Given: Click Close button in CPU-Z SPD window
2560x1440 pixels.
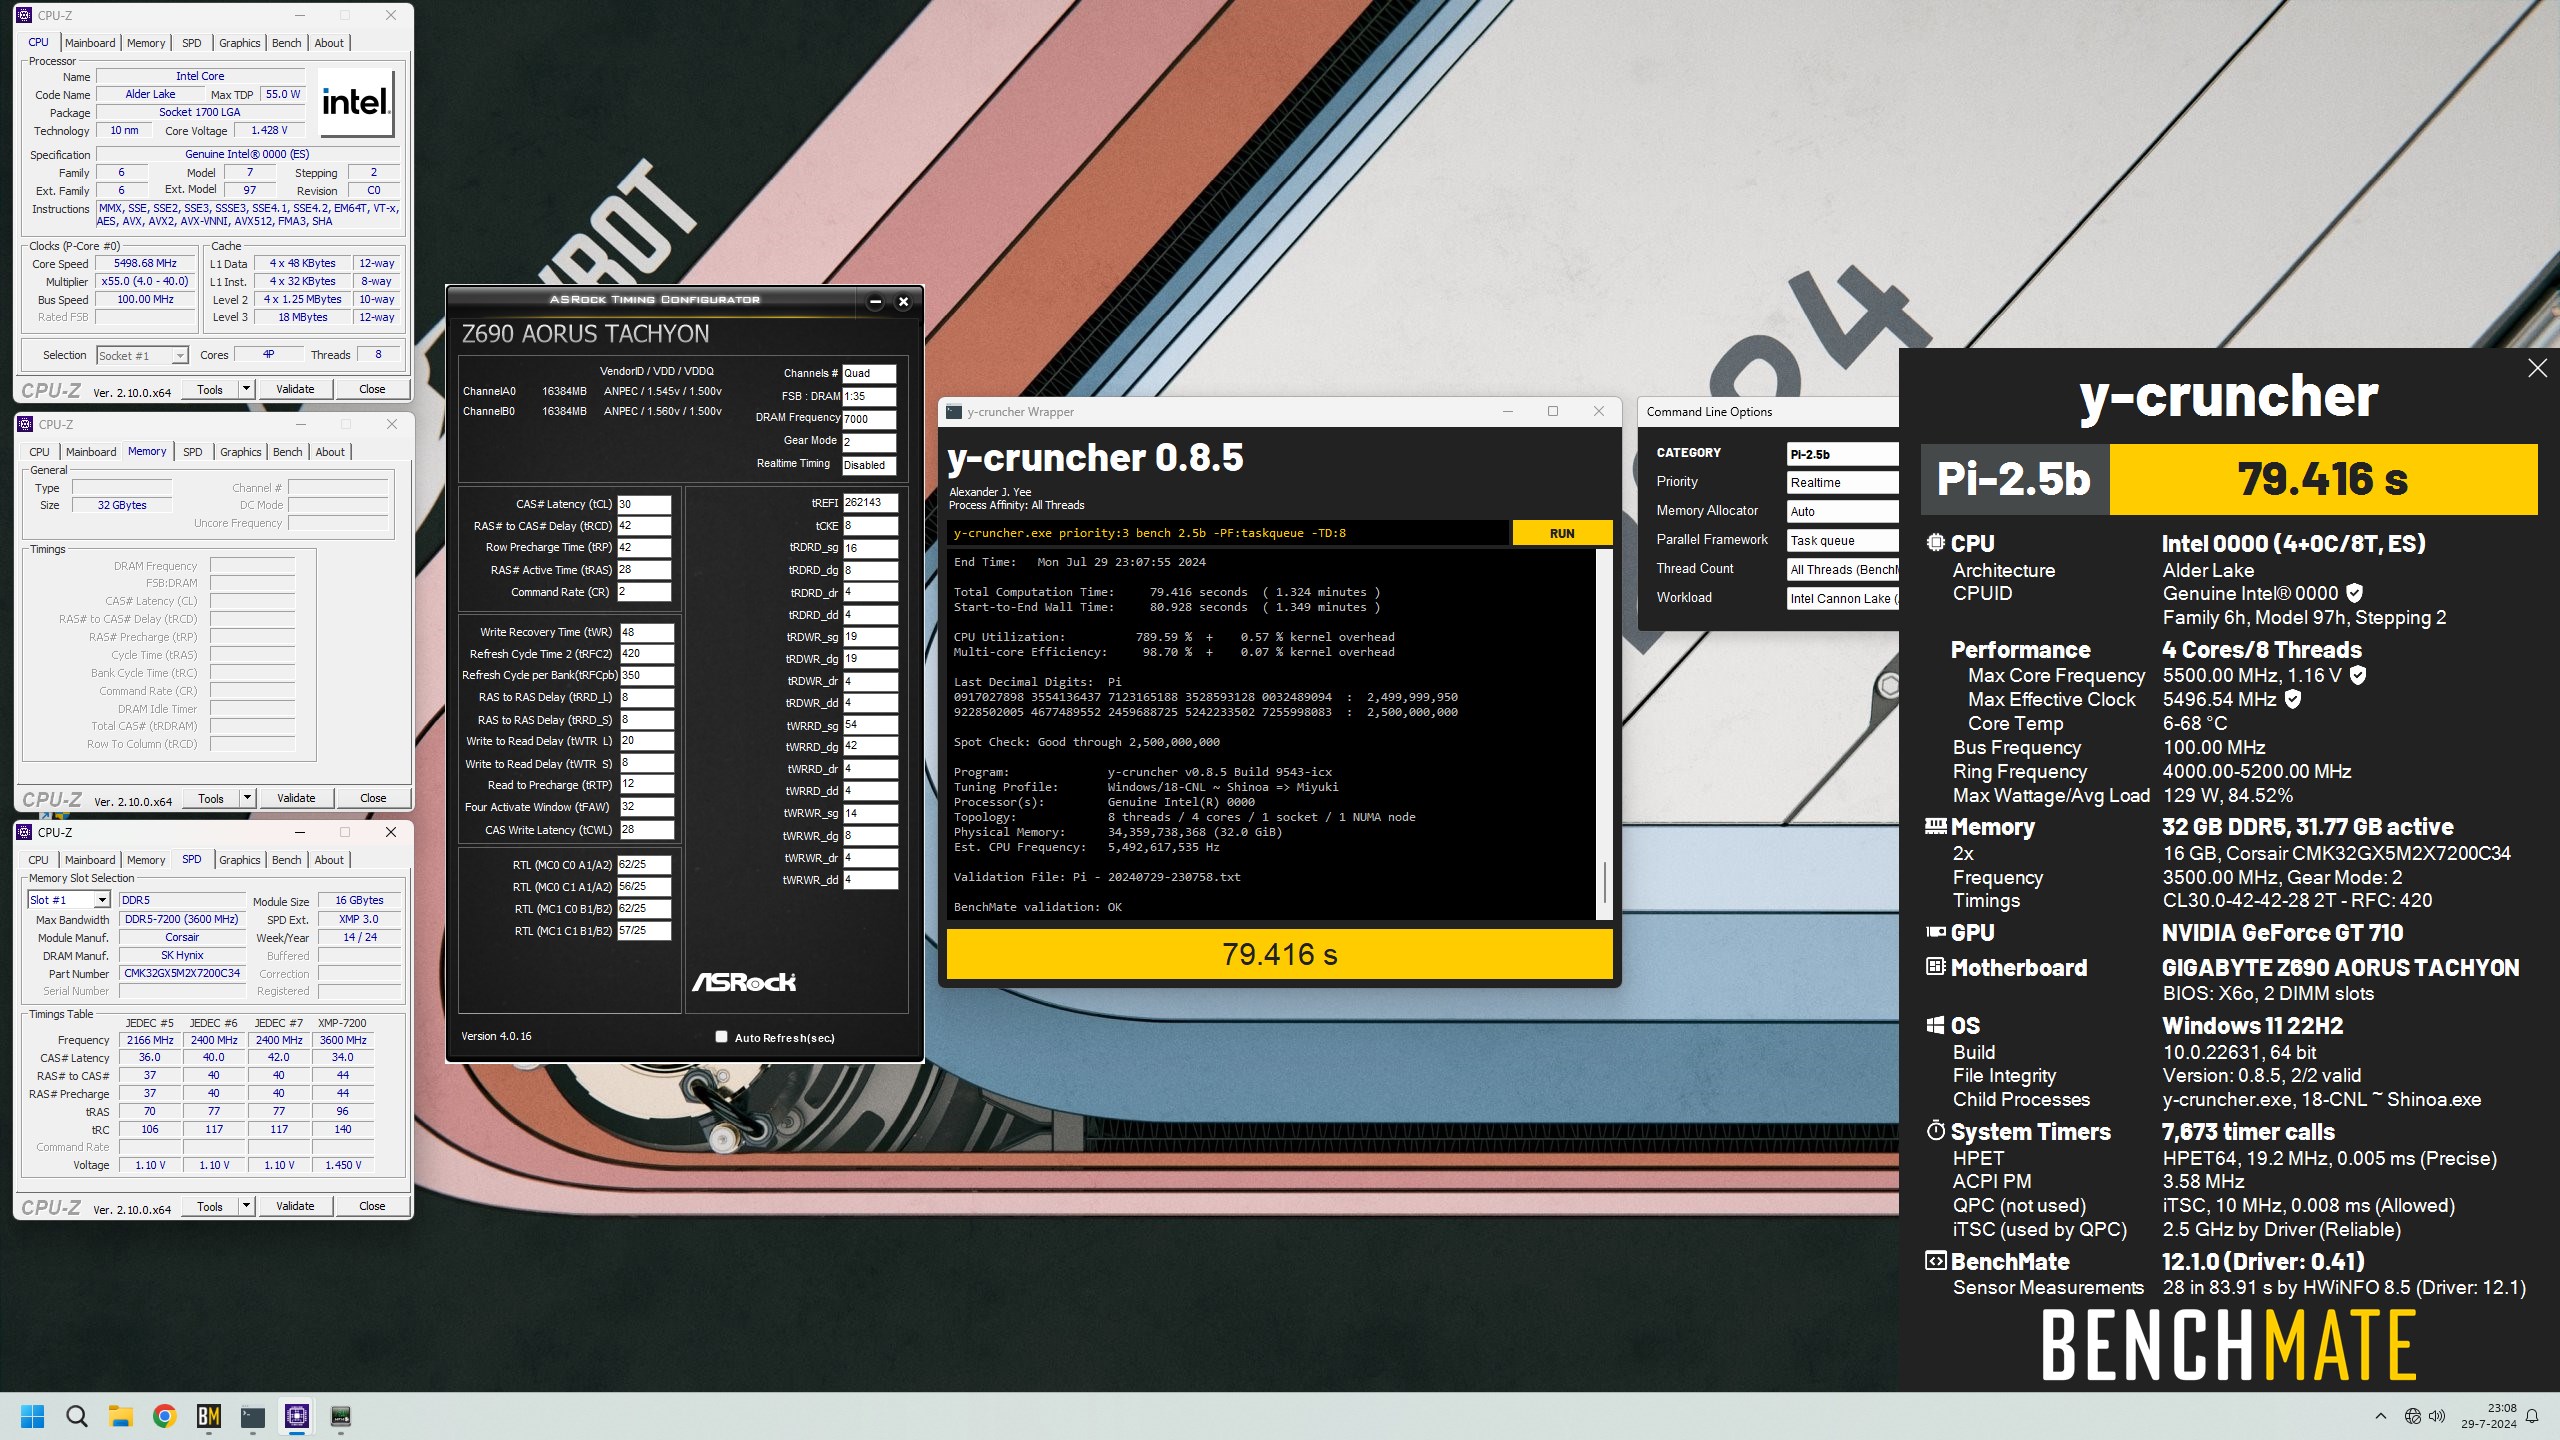Looking at the screenshot, I should (372, 1206).
